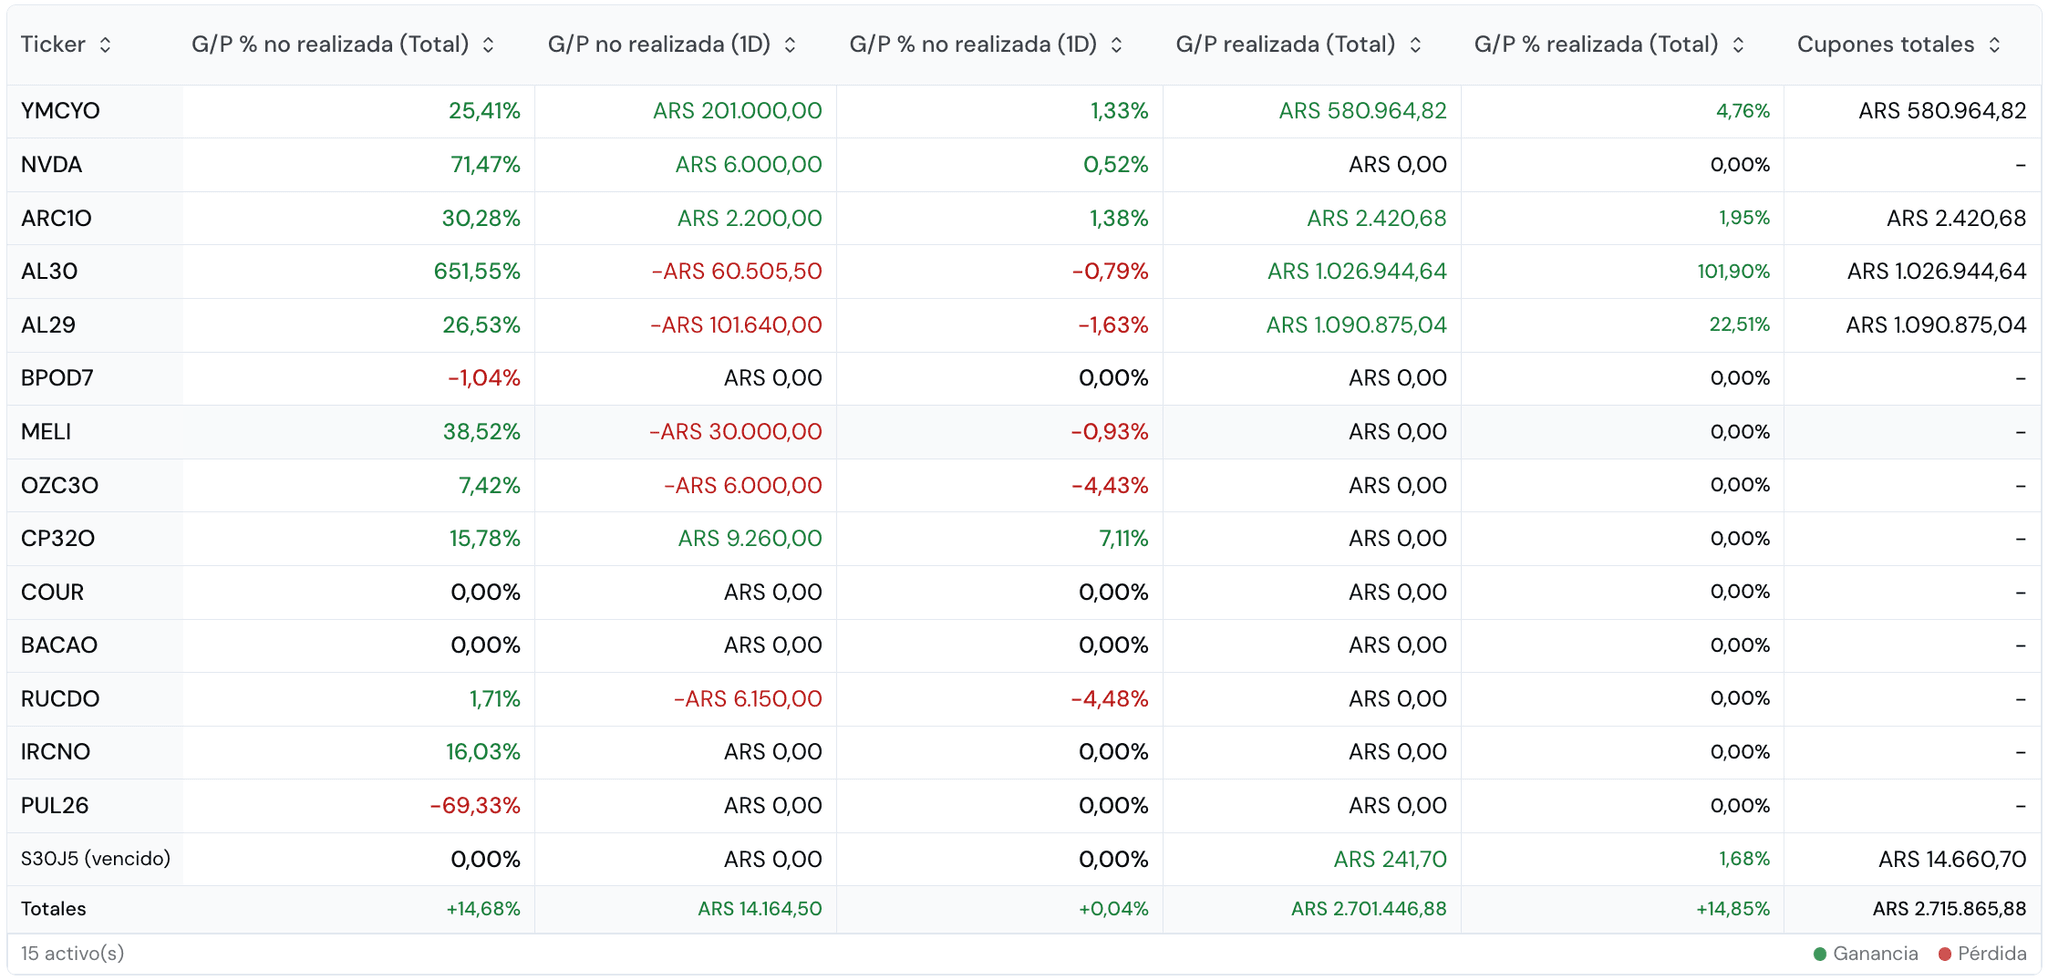Select the YMCYO ticker row
The image size is (2048, 979).
click(x=1024, y=111)
